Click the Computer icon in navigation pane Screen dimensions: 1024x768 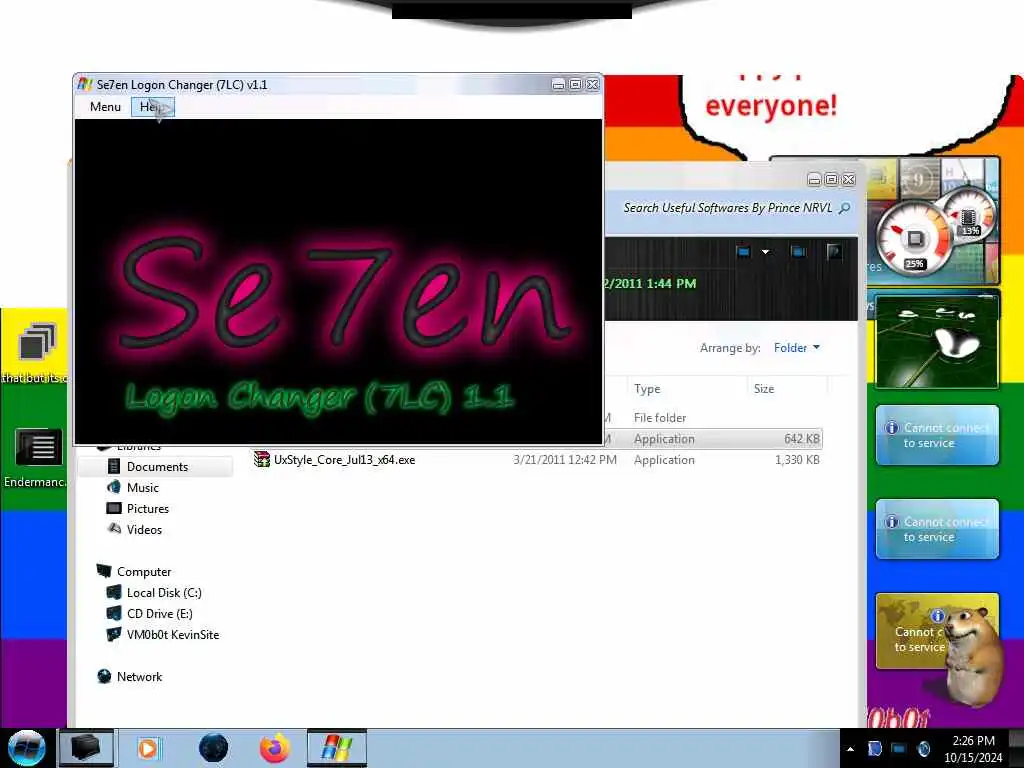tap(104, 571)
